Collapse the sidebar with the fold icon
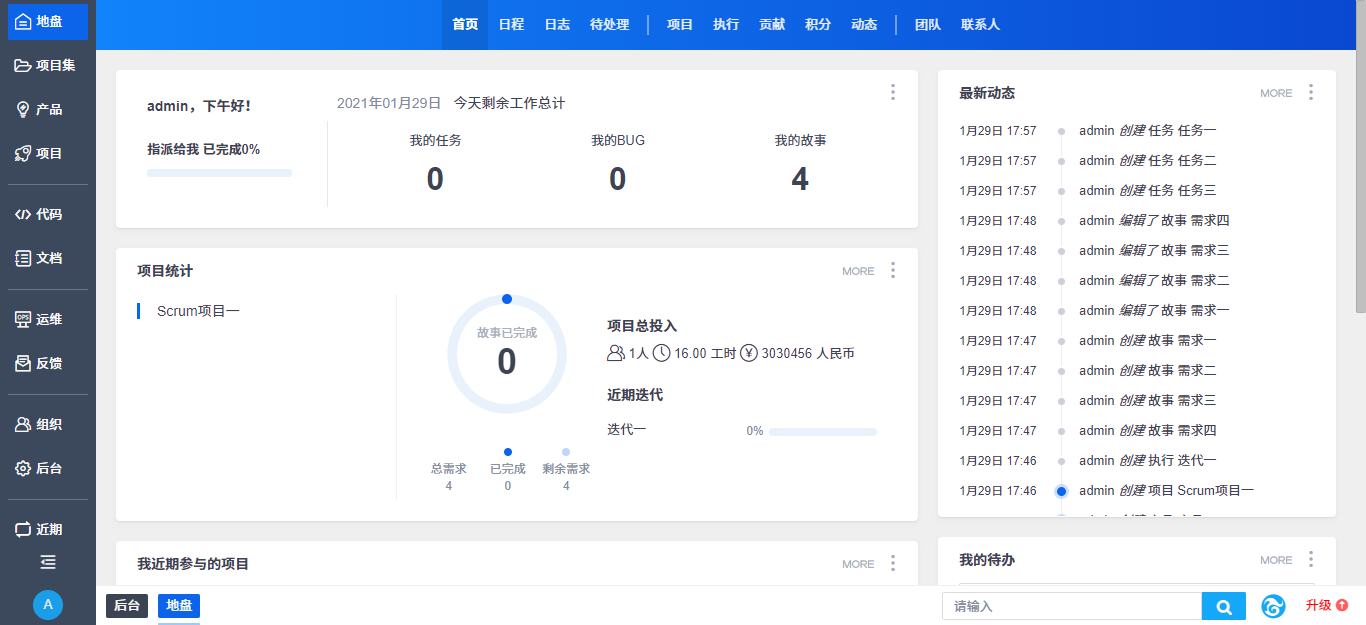Screen dimensions: 1366x625 point(47,562)
